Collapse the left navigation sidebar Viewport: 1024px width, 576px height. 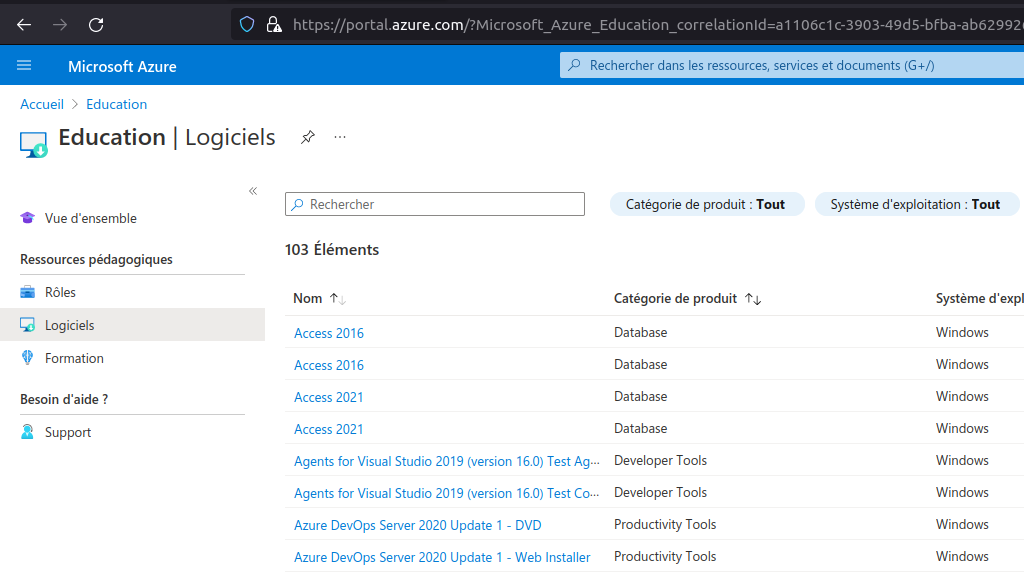[253, 191]
